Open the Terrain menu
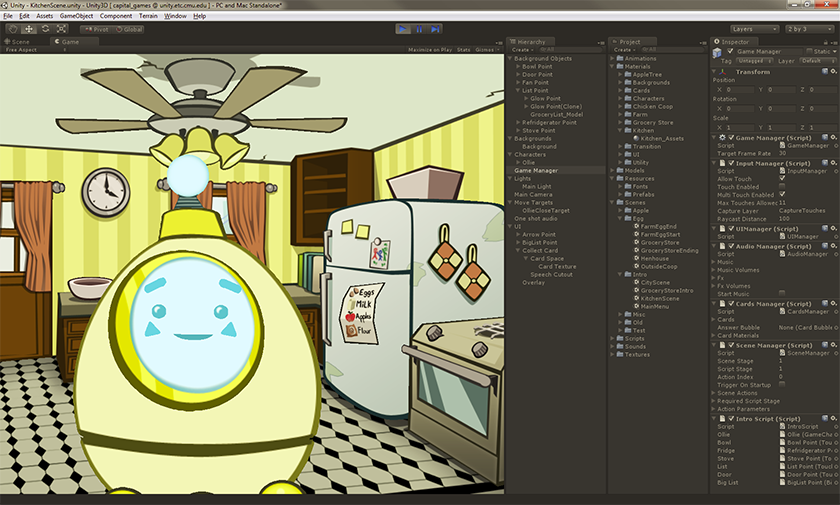This screenshot has height=505, width=840. (x=148, y=16)
